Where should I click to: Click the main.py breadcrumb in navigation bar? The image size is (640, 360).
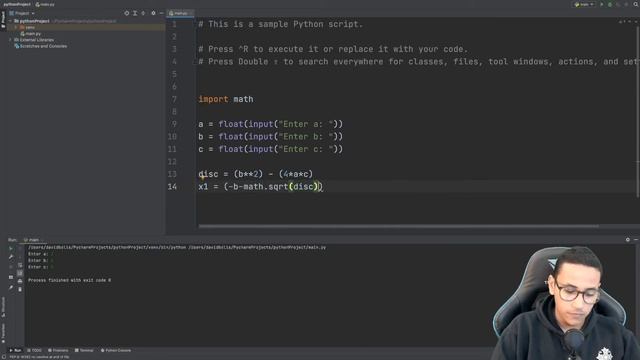(x=45, y=4)
